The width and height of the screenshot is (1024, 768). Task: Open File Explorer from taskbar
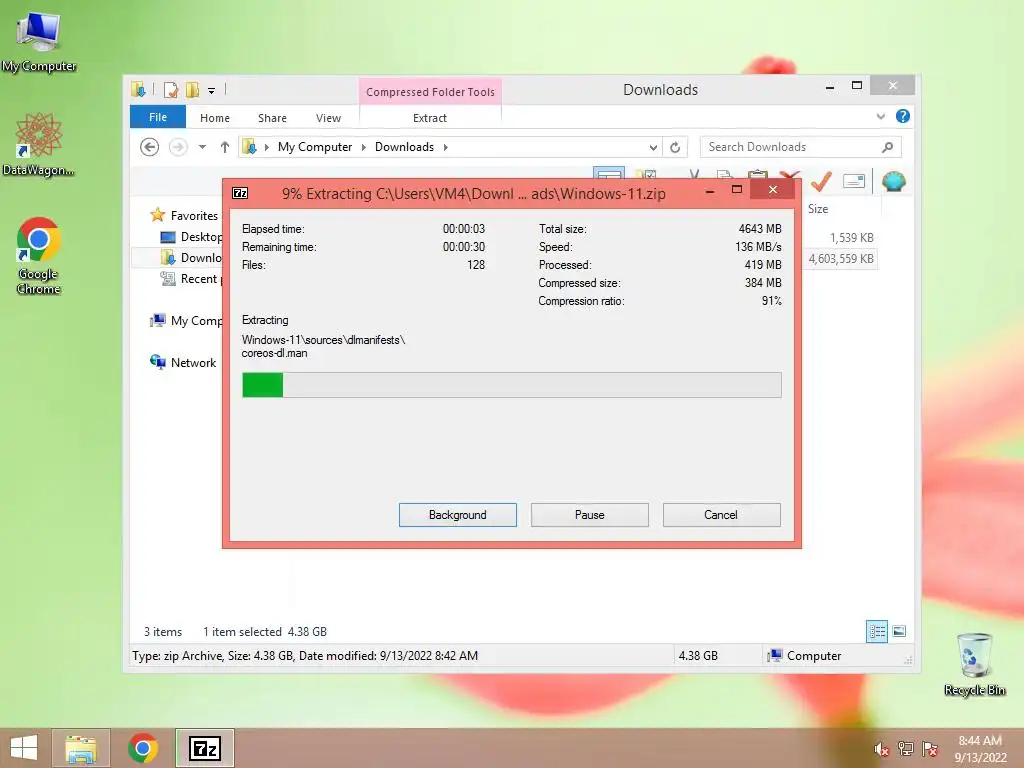[x=81, y=748]
